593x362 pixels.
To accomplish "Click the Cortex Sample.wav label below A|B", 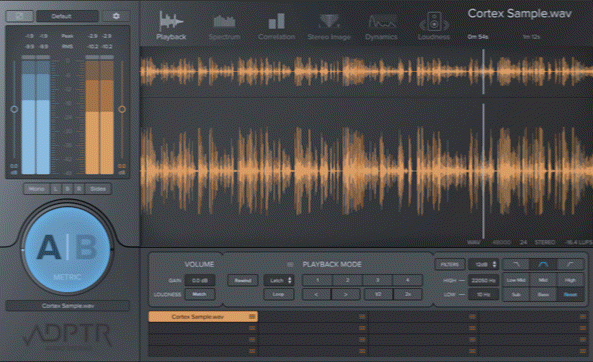I will [x=68, y=306].
